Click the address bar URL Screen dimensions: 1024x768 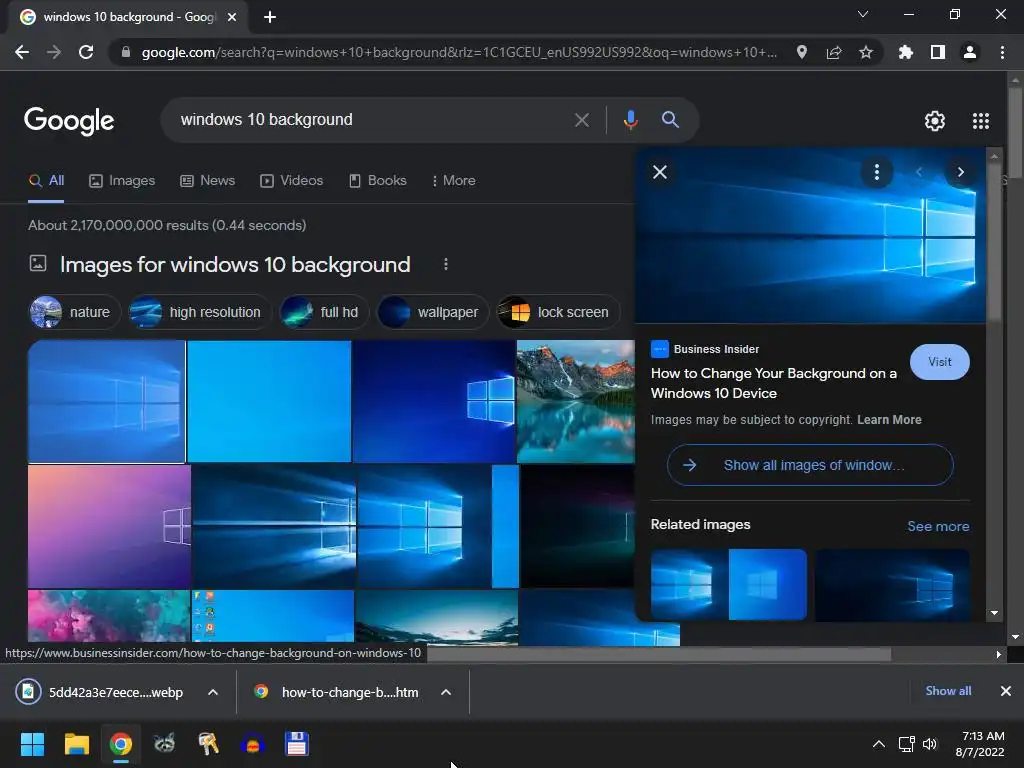point(458,52)
